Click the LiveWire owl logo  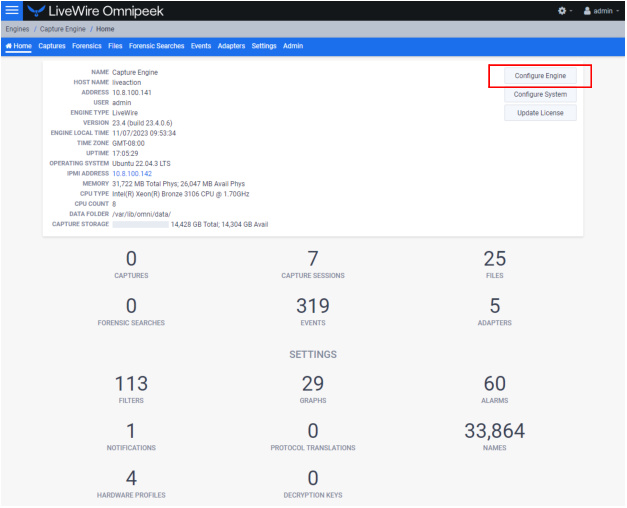point(36,11)
